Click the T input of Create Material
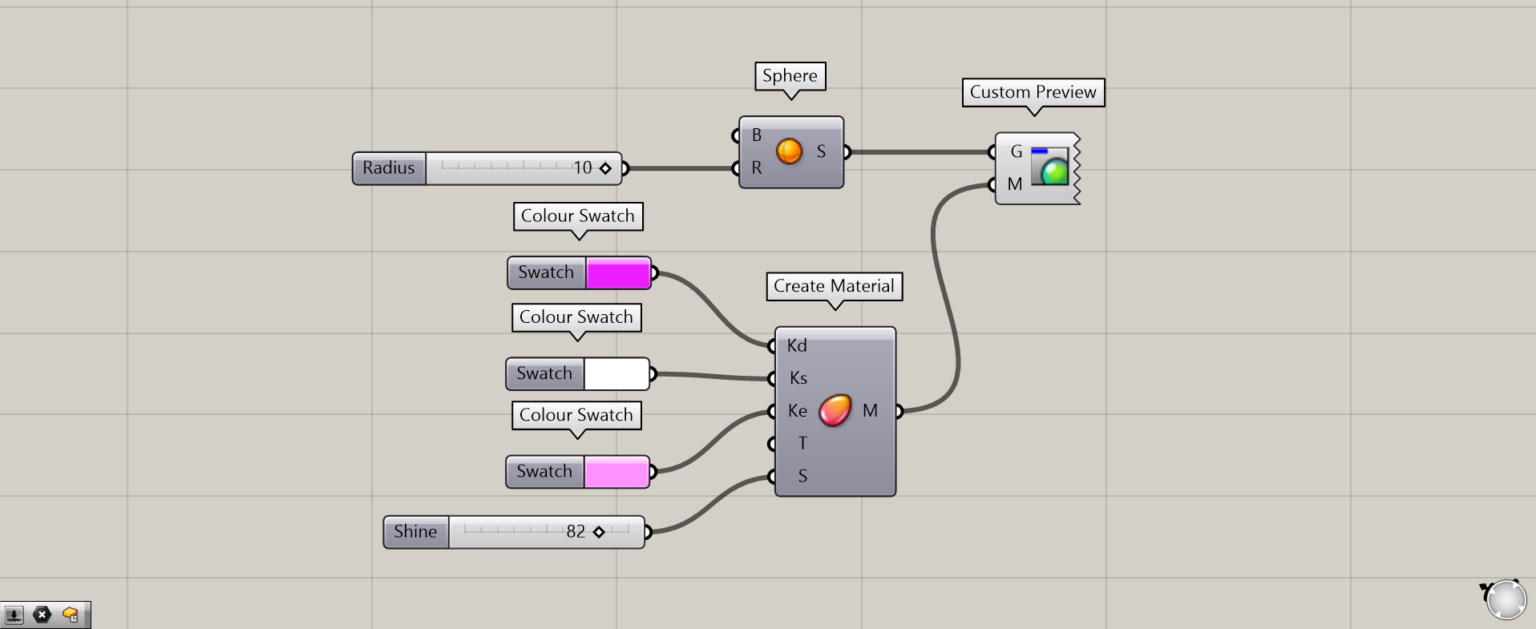 [802, 444]
